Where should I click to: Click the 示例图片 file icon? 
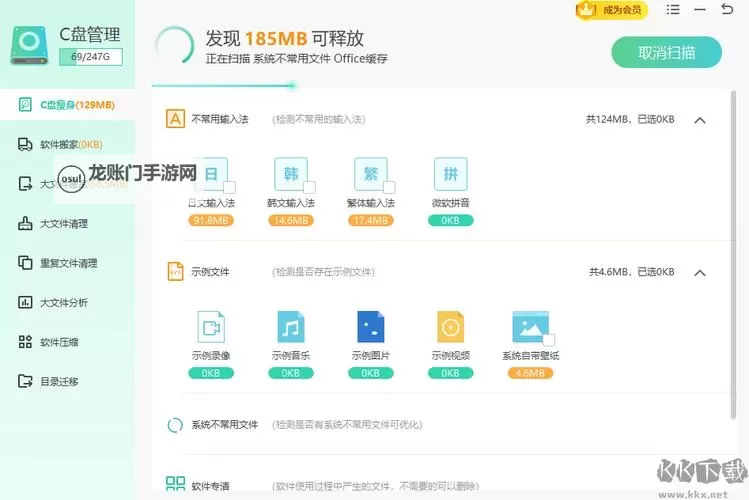[371, 327]
